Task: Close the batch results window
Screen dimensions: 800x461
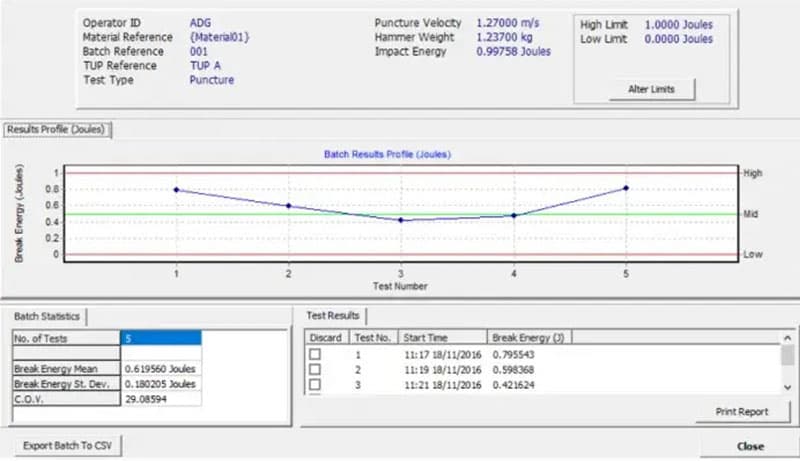Action: [750, 446]
